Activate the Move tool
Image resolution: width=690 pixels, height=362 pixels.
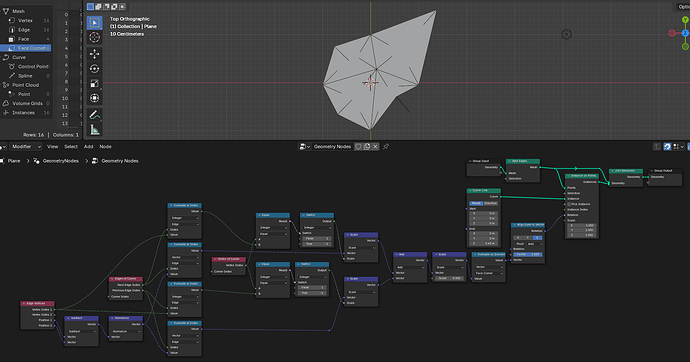95,54
